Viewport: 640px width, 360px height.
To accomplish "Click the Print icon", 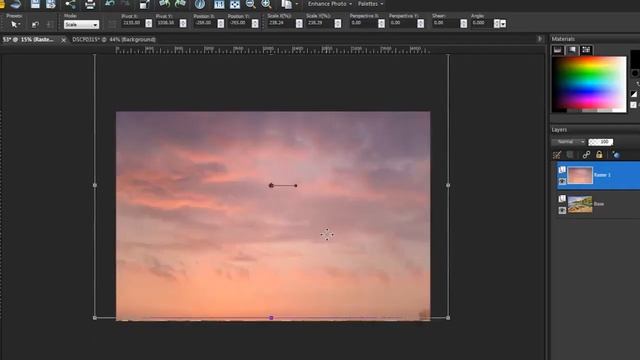I will pyautogui.click(x=90, y=4).
